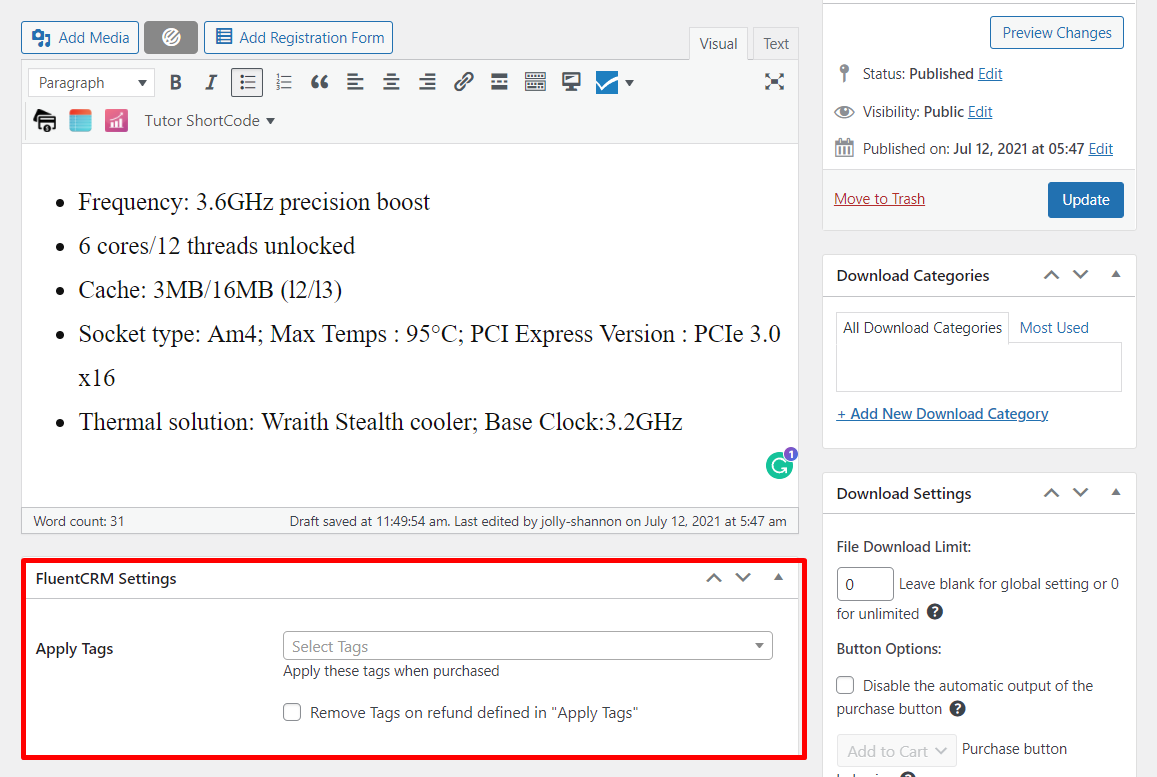Move FluentCRM Settings panel up

[714, 578]
